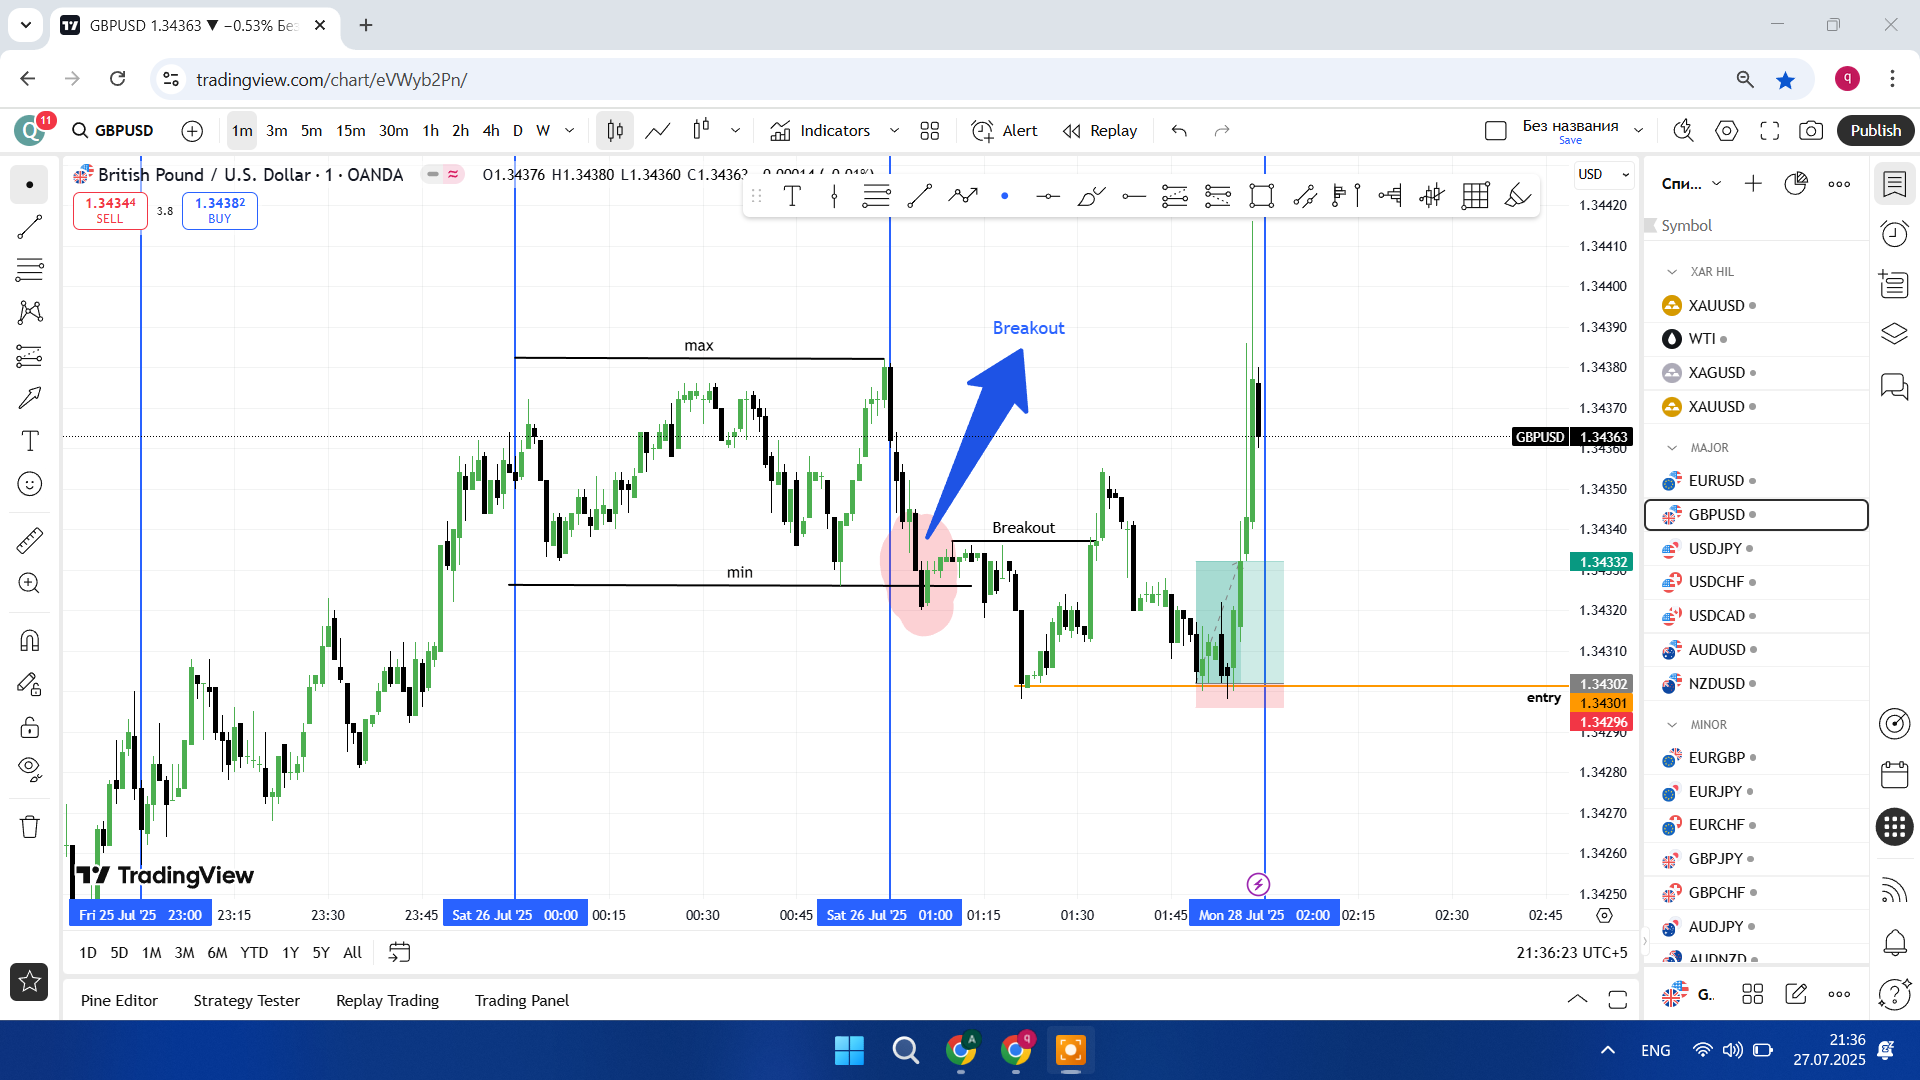Click the magnet mode icon
Image resolution: width=1920 pixels, height=1080 pixels.
(x=30, y=640)
